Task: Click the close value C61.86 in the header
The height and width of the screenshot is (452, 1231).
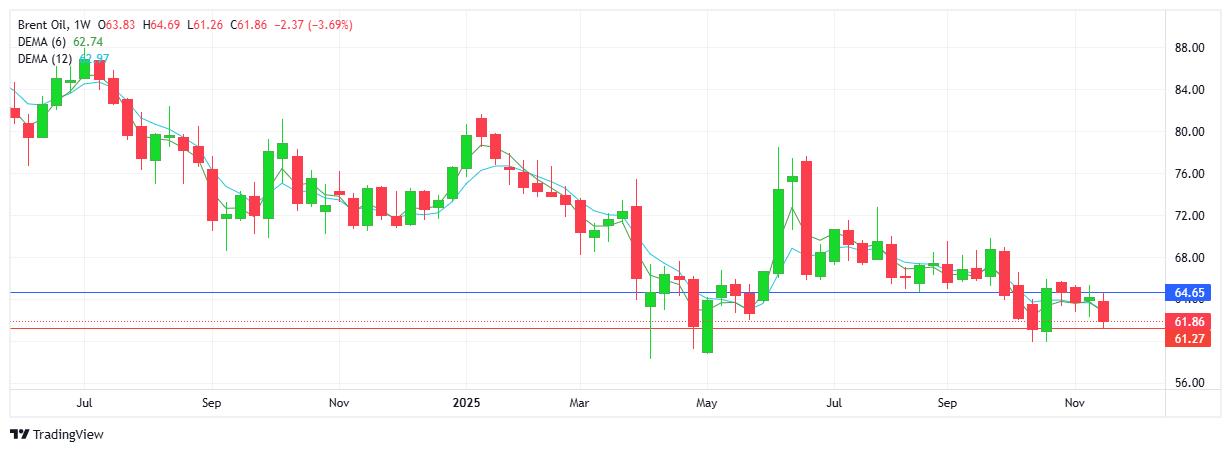Action: pyautogui.click(x=253, y=24)
